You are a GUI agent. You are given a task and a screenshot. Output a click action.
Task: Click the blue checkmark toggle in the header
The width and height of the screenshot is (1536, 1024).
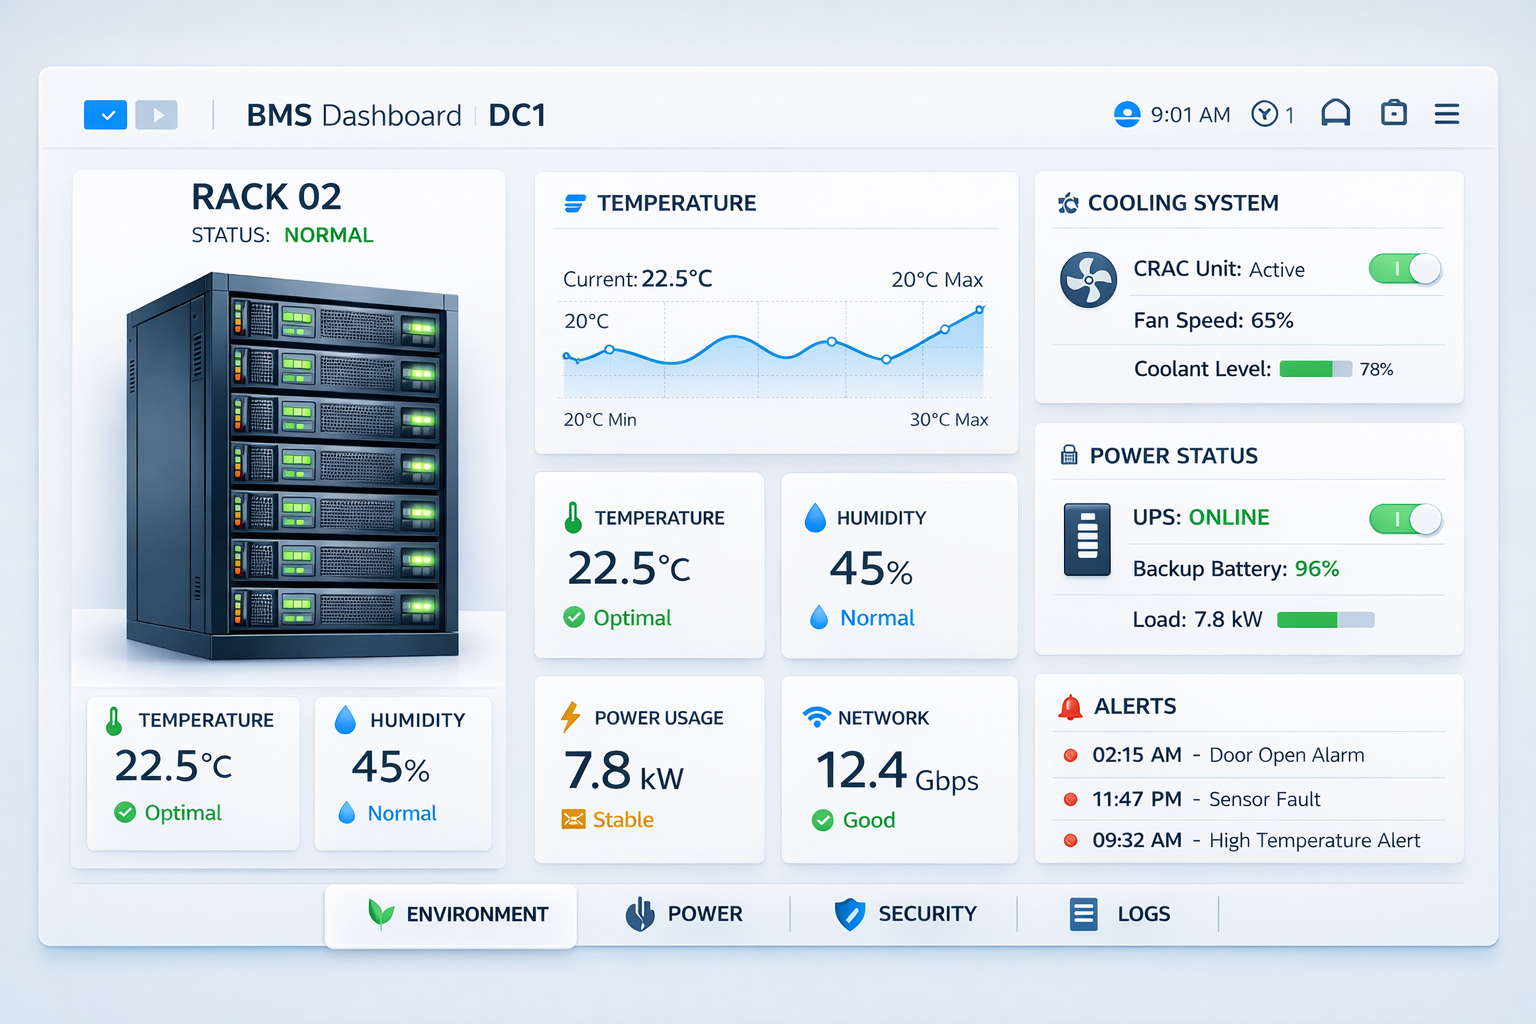(105, 114)
